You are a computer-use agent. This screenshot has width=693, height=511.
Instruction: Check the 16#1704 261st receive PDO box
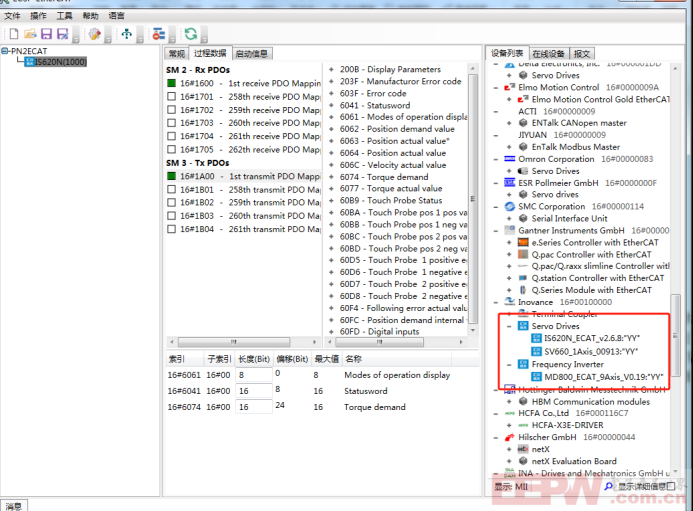[171, 136]
